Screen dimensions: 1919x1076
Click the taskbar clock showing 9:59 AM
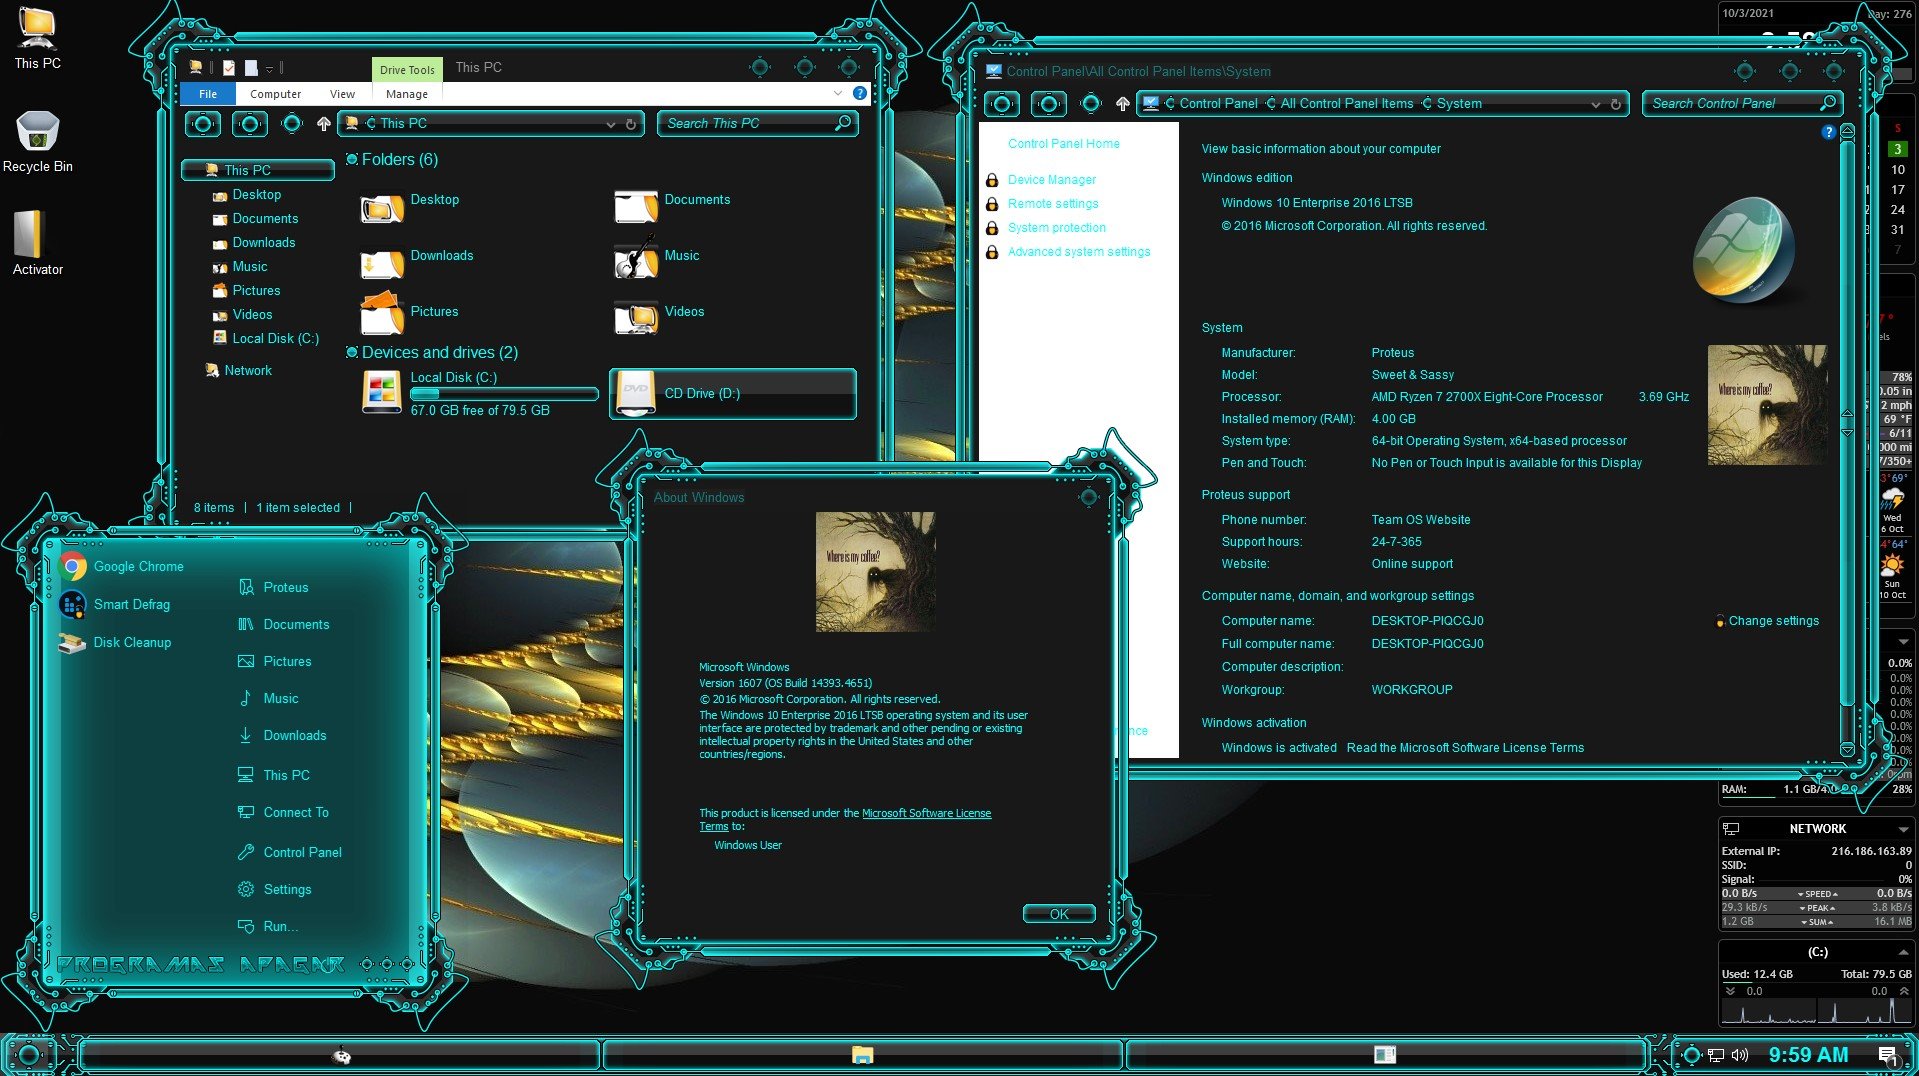(x=1808, y=1054)
